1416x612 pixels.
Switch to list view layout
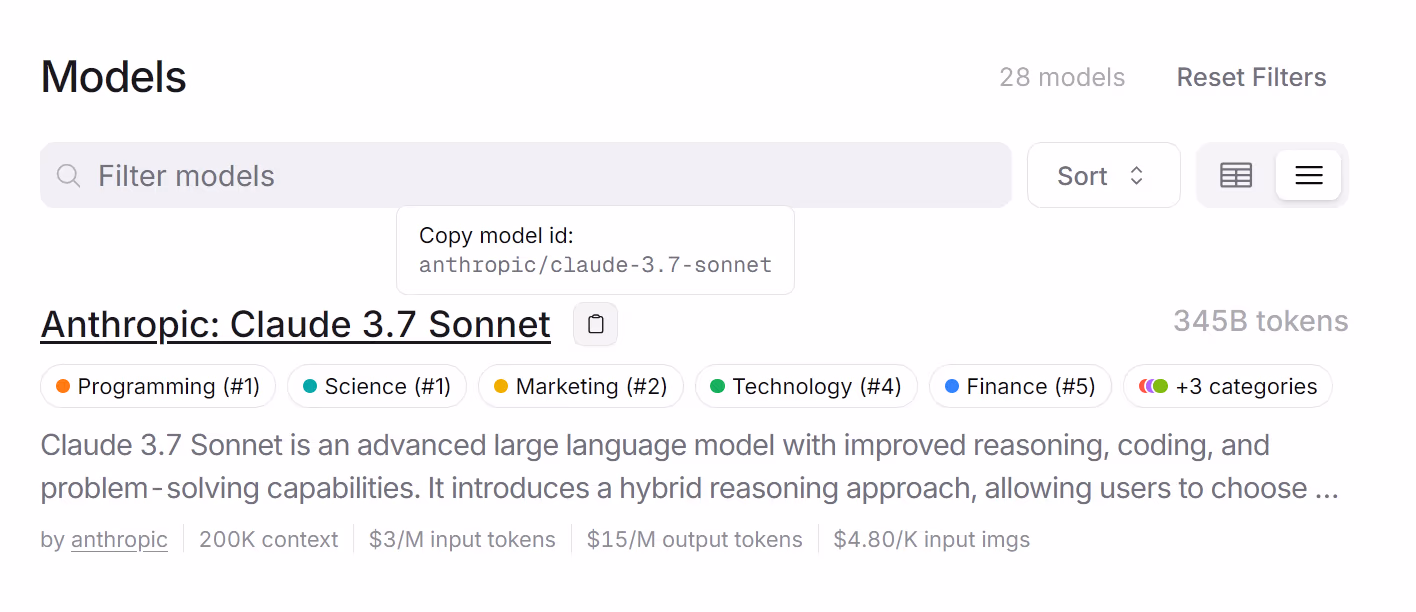point(1308,176)
